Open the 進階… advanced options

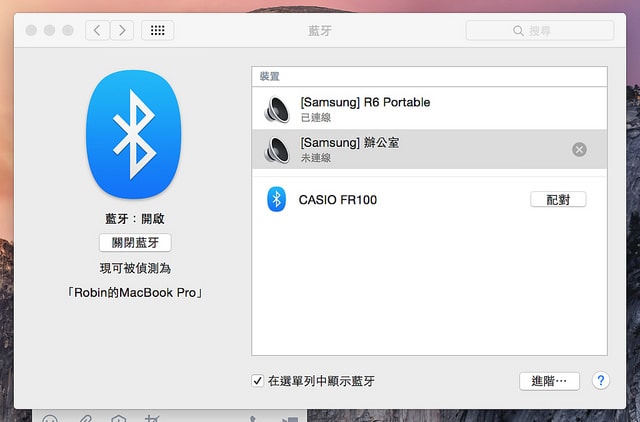(549, 381)
